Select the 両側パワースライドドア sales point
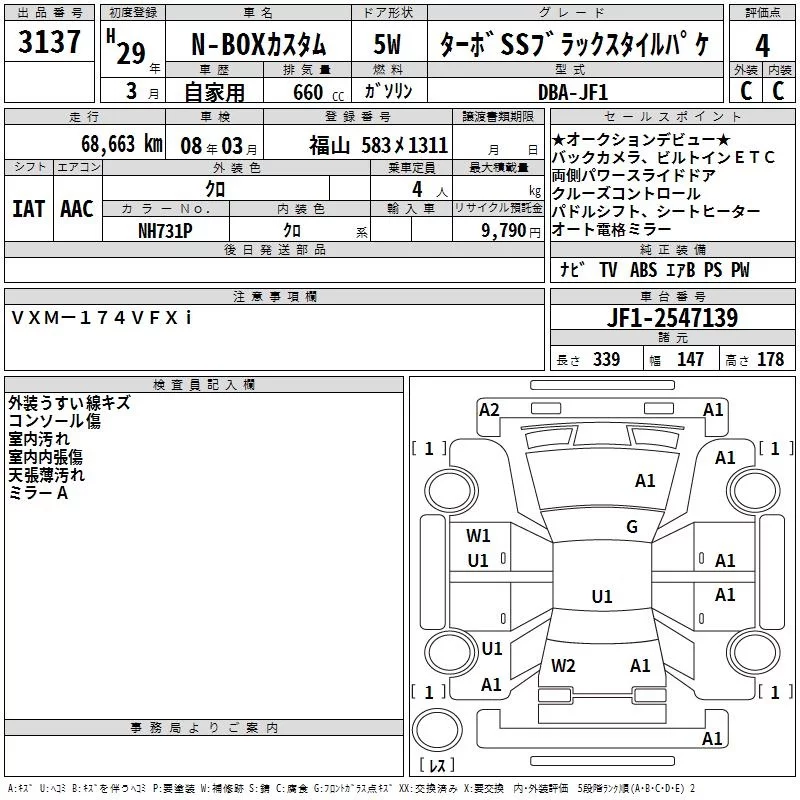 click(633, 176)
